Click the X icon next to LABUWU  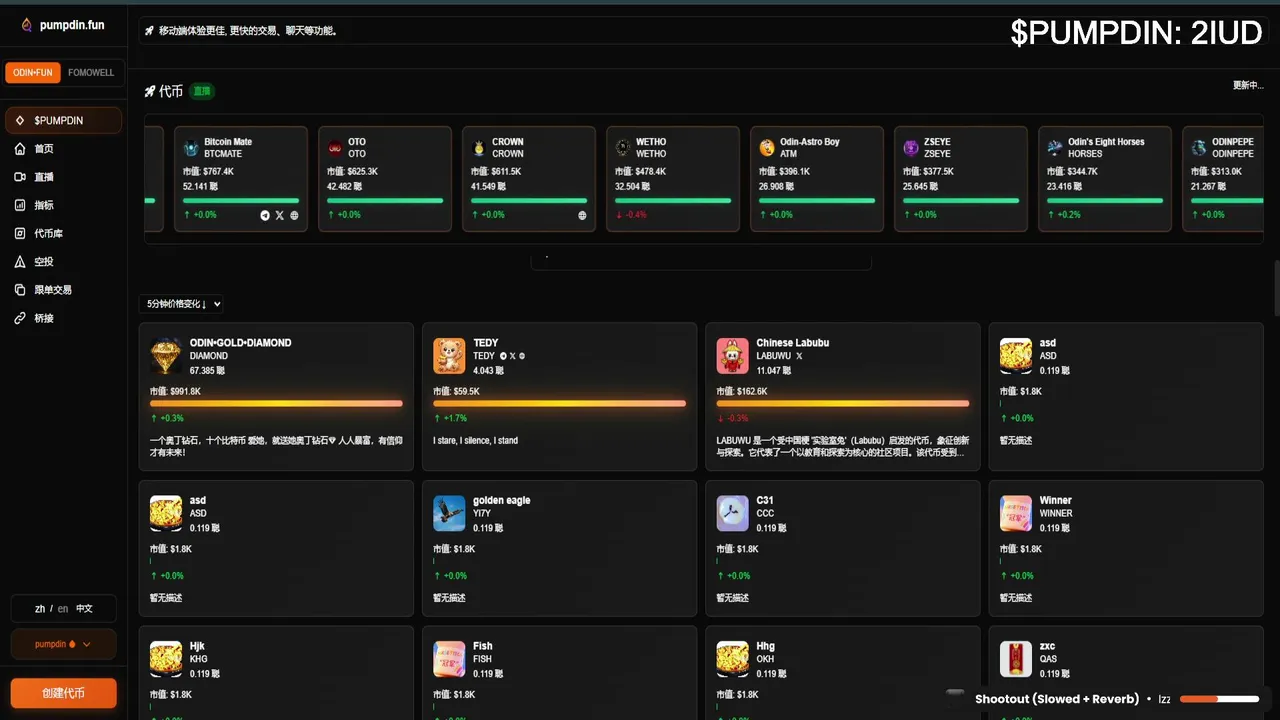pos(799,356)
